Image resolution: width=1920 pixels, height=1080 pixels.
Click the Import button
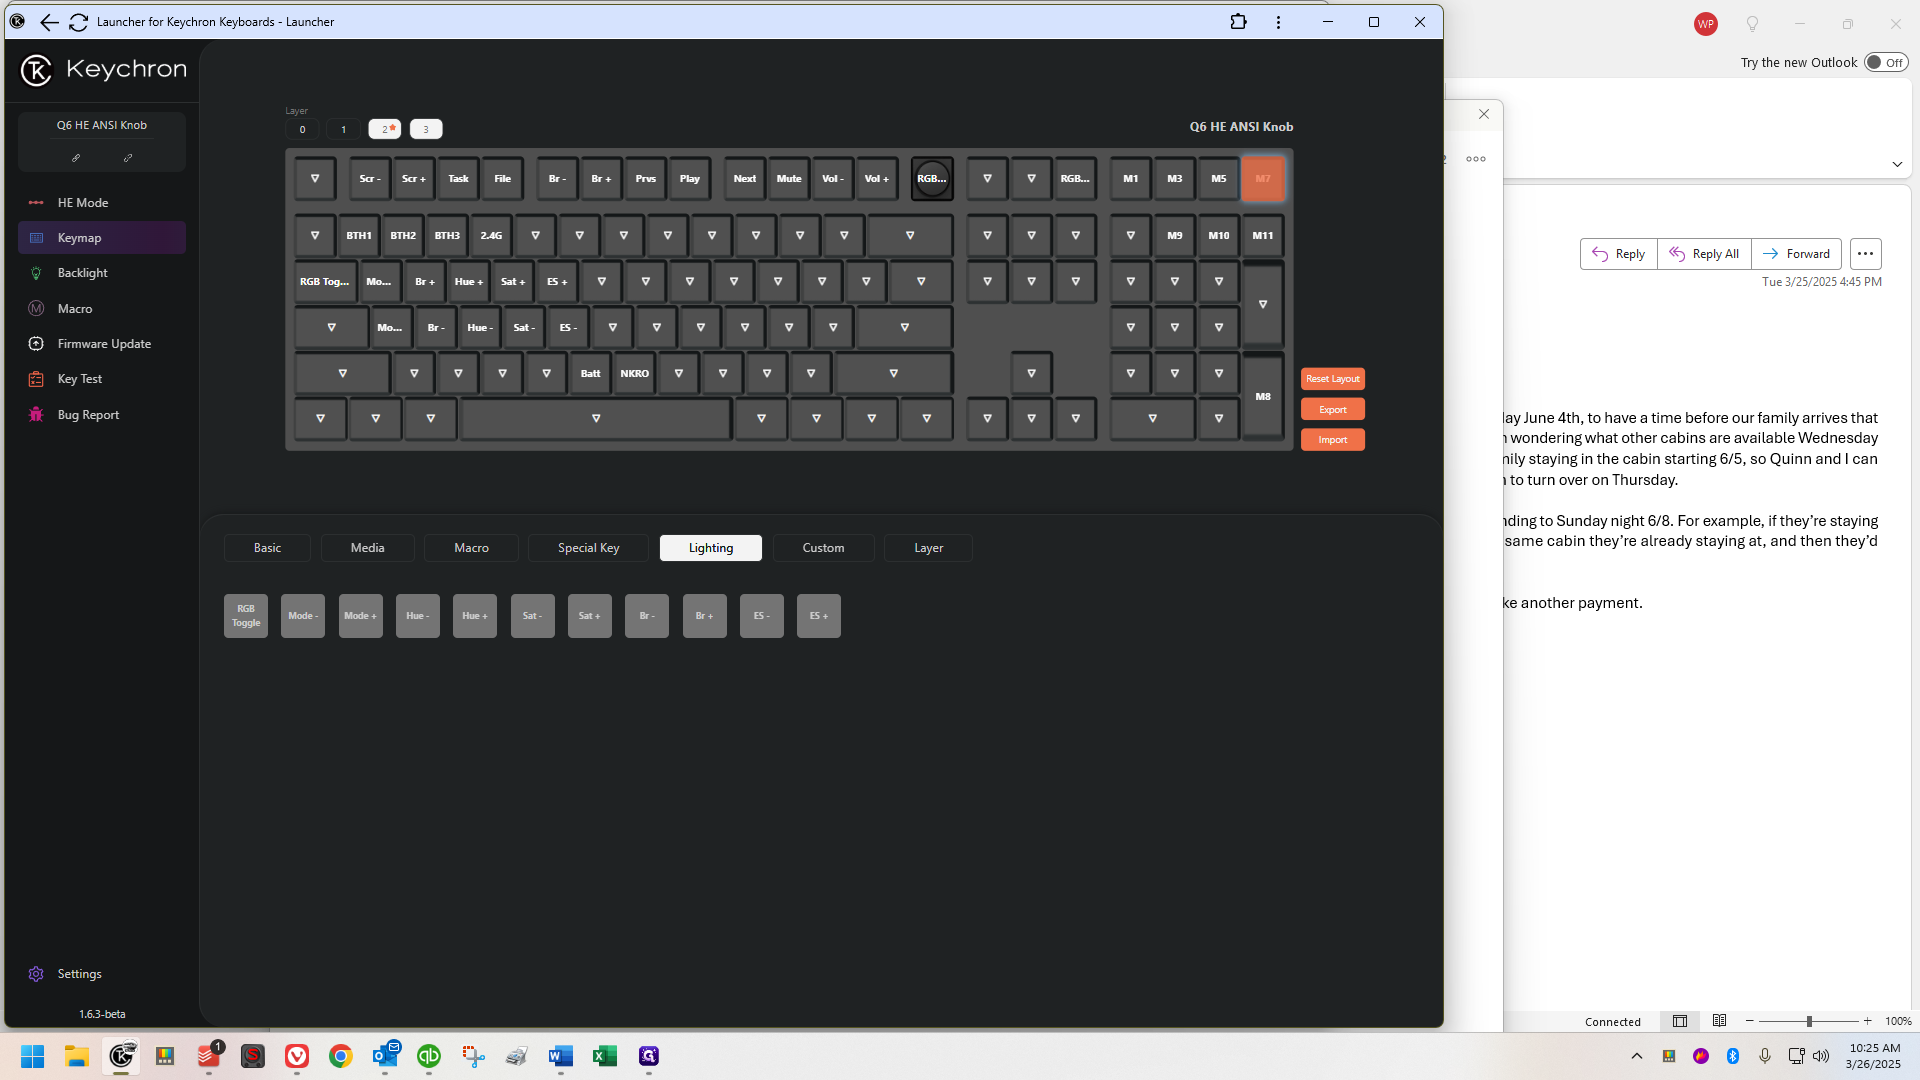1332,440
